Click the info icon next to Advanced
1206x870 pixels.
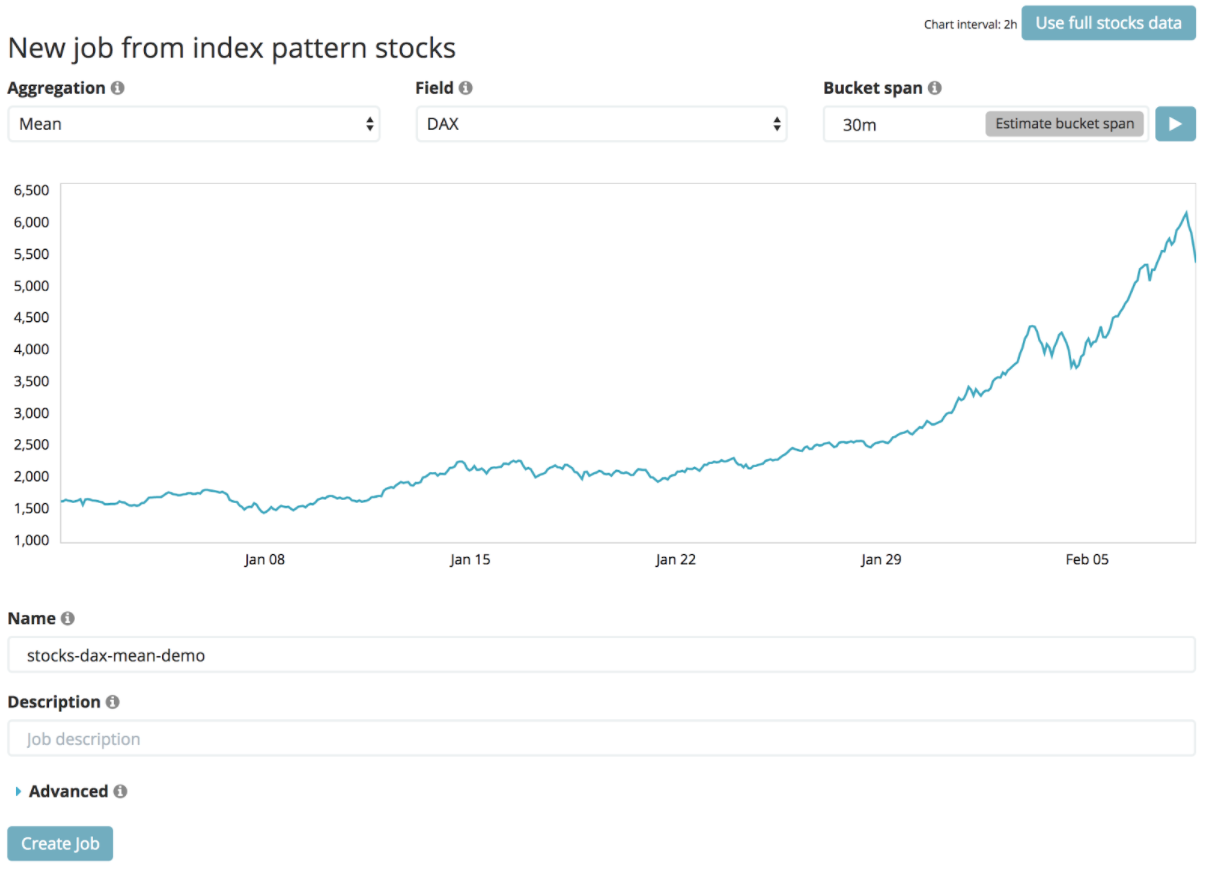(120, 791)
